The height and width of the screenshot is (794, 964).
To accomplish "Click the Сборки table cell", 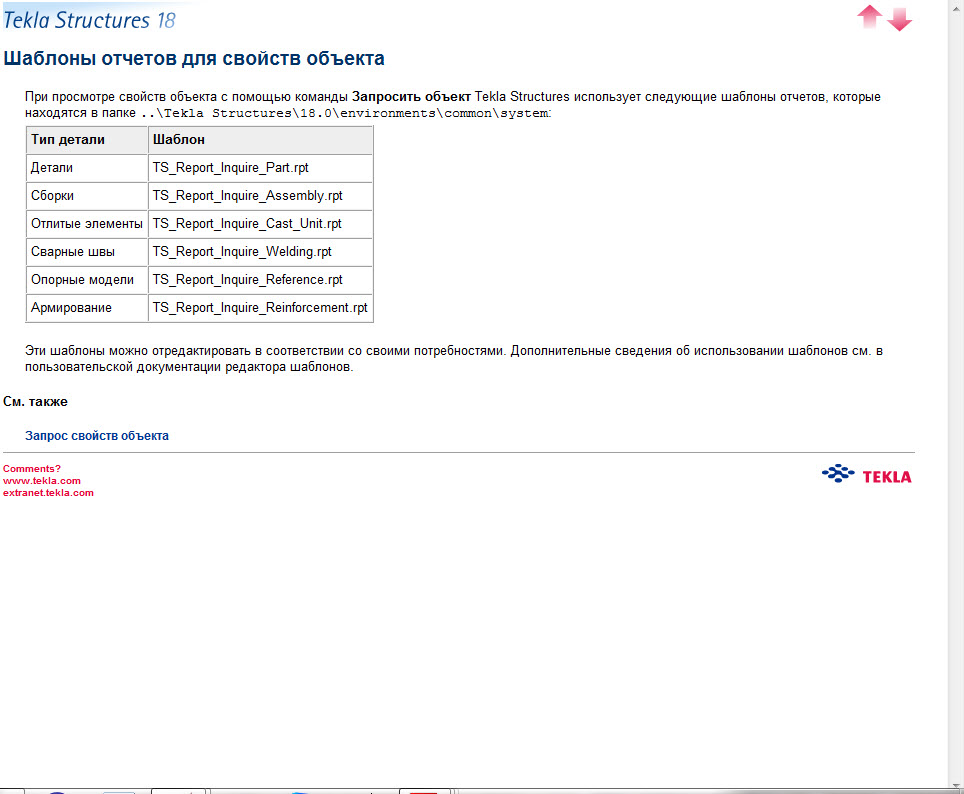I will pos(87,196).
